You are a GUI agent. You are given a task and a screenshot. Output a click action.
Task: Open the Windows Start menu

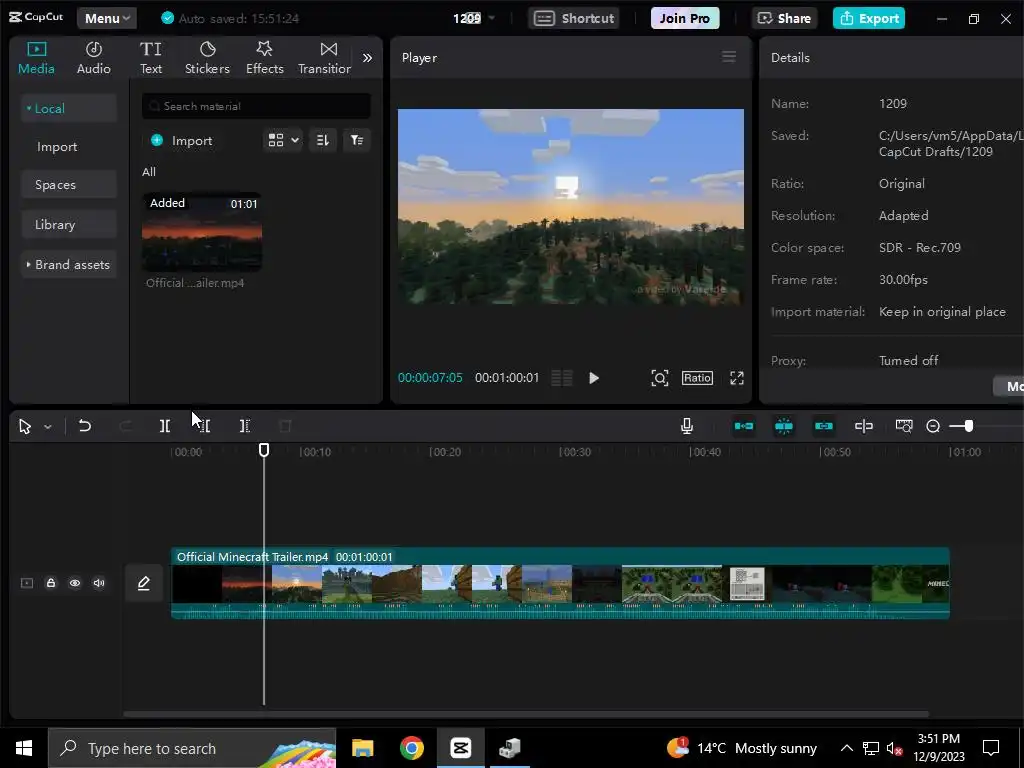tap(24, 748)
